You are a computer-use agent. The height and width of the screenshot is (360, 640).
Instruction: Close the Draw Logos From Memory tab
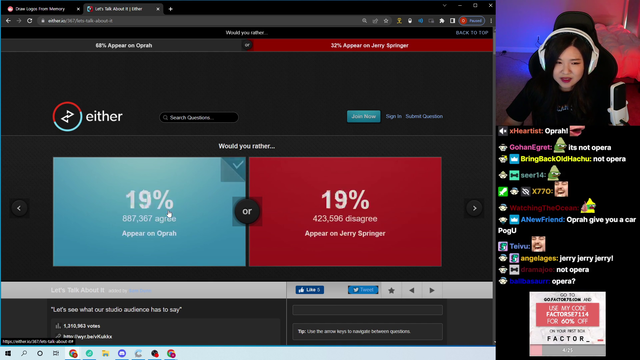click(78, 9)
